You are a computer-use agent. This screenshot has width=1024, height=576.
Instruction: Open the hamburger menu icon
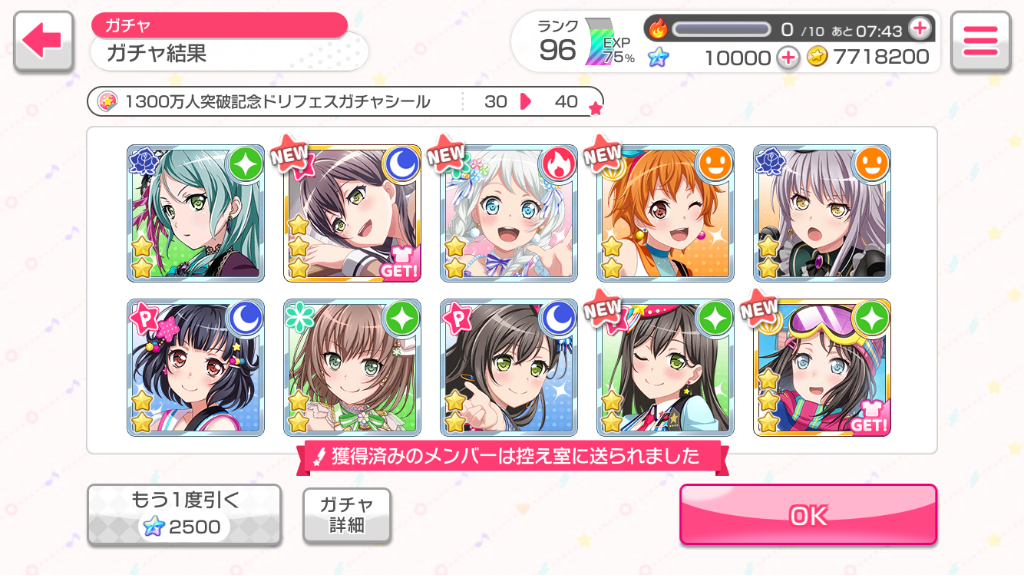980,40
